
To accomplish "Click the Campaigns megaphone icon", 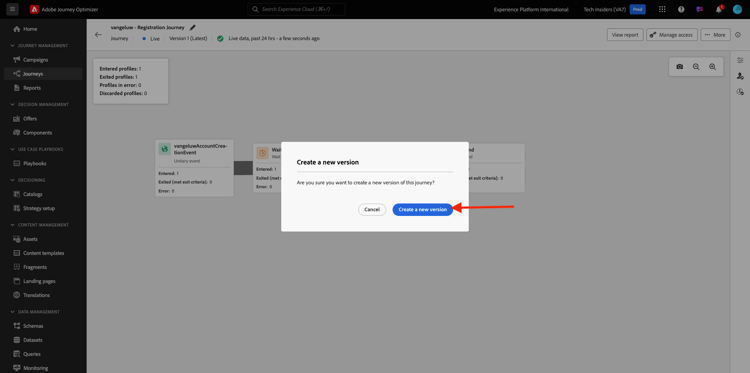I will tap(17, 60).
